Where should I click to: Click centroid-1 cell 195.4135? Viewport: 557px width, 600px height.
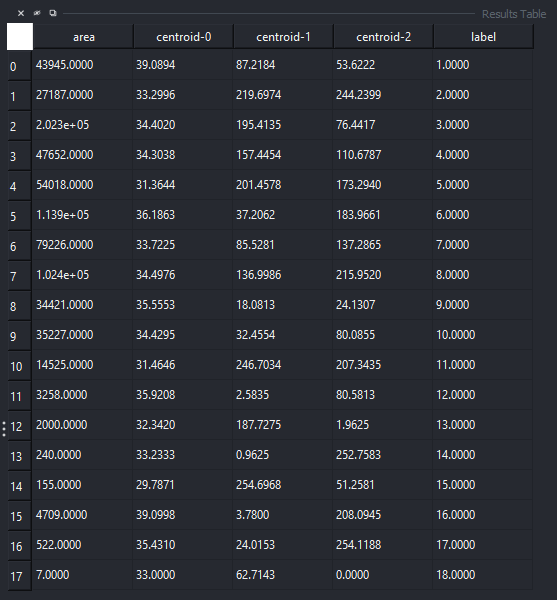[283, 125]
